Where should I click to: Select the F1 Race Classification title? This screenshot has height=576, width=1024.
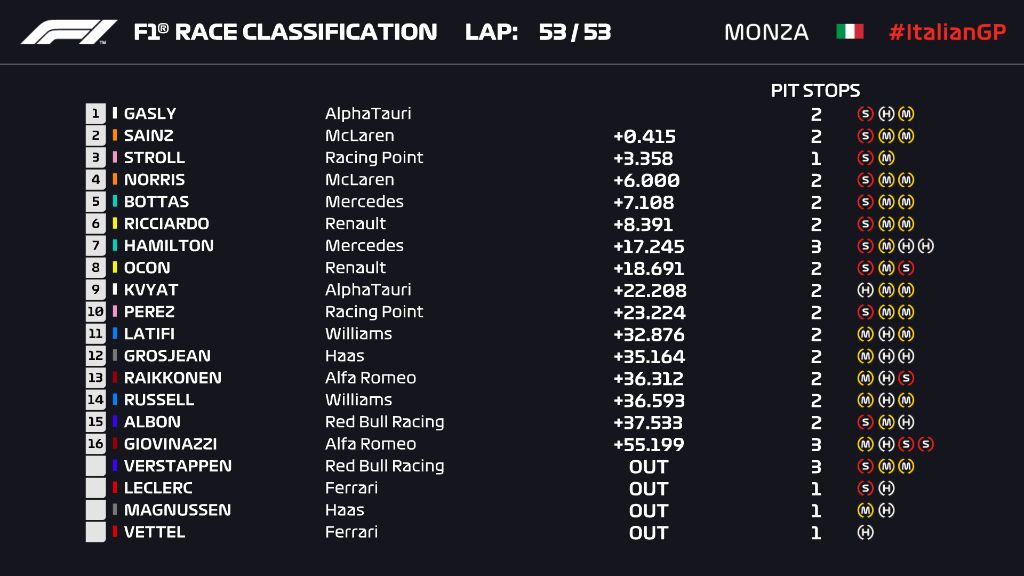tap(285, 32)
